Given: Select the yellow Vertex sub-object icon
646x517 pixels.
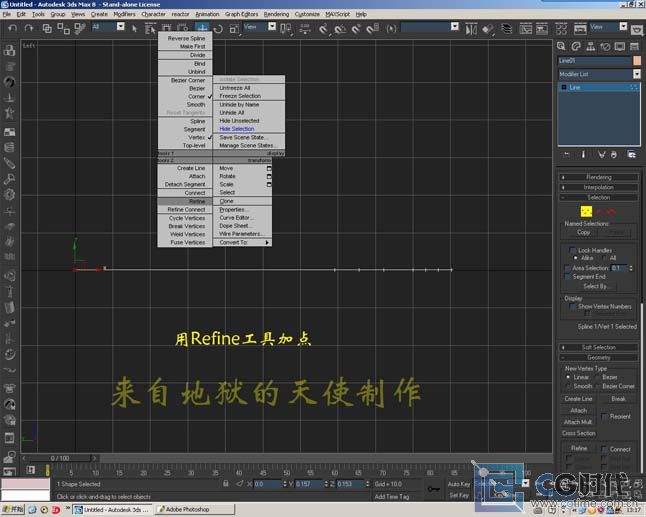Looking at the screenshot, I should click(x=586, y=211).
